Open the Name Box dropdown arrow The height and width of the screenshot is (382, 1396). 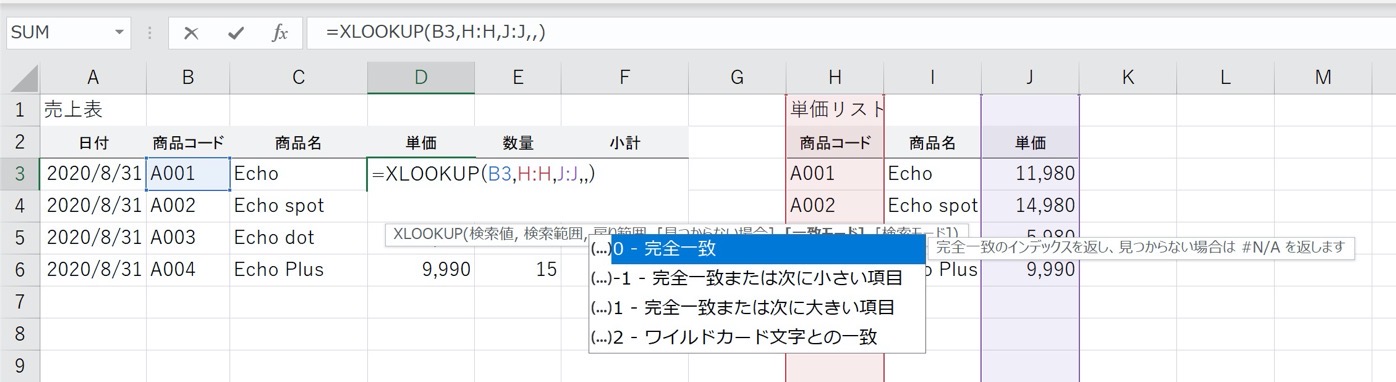120,33
